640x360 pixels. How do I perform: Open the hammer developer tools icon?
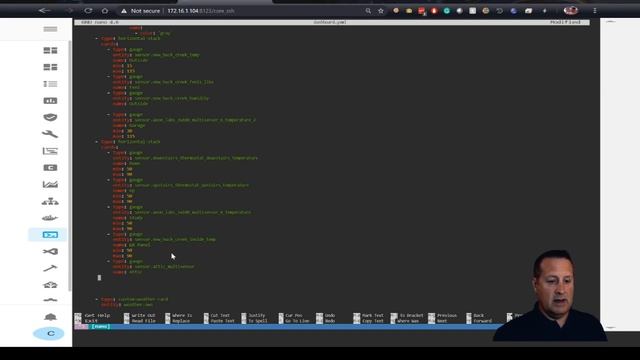[50, 268]
